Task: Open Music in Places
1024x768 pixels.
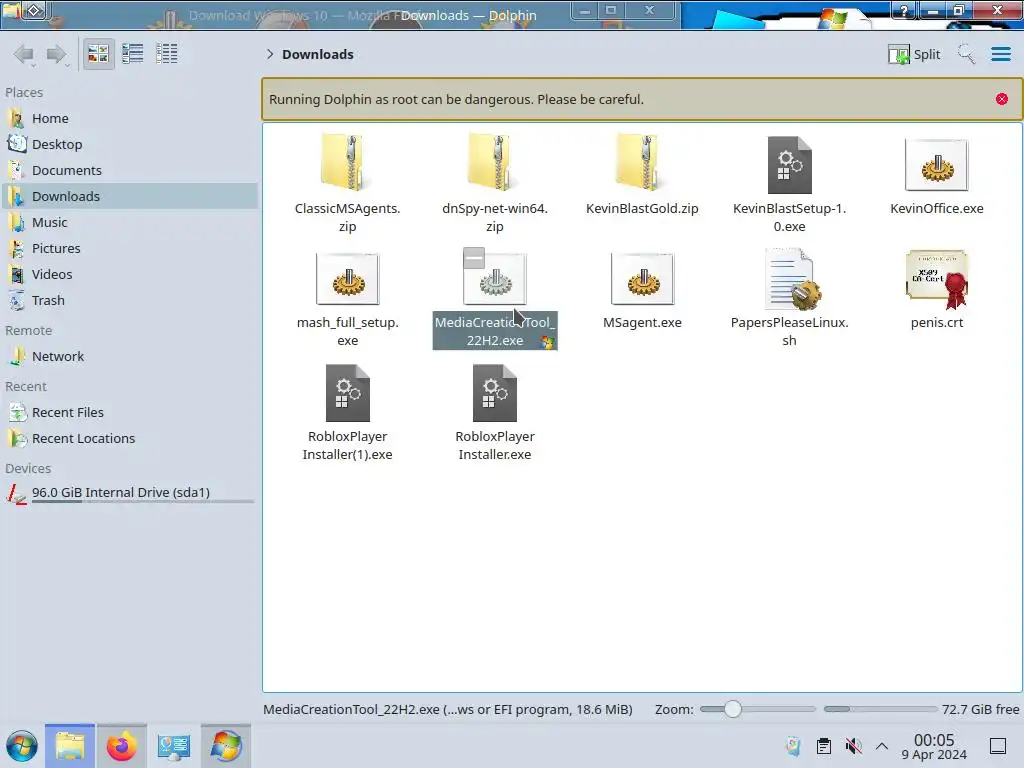Action: [x=130, y=222]
